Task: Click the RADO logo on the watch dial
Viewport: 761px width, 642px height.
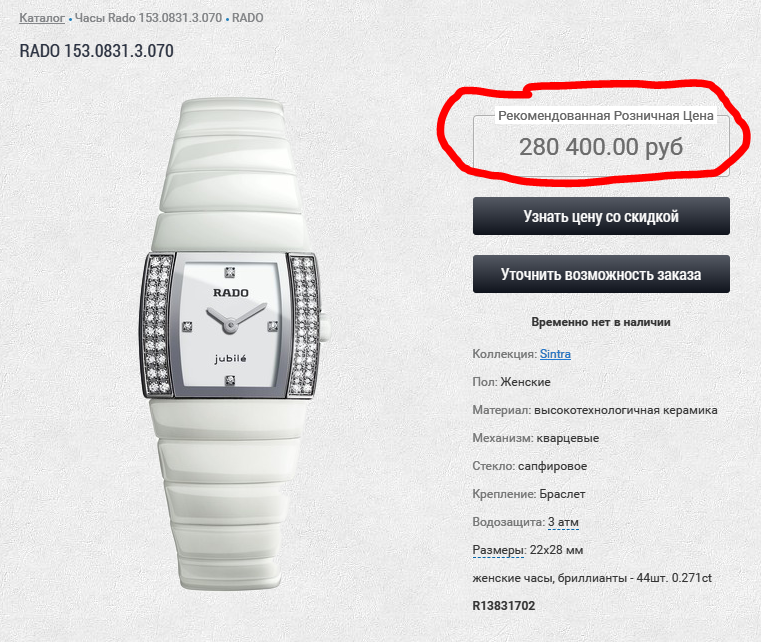Action: tap(231, 293)
